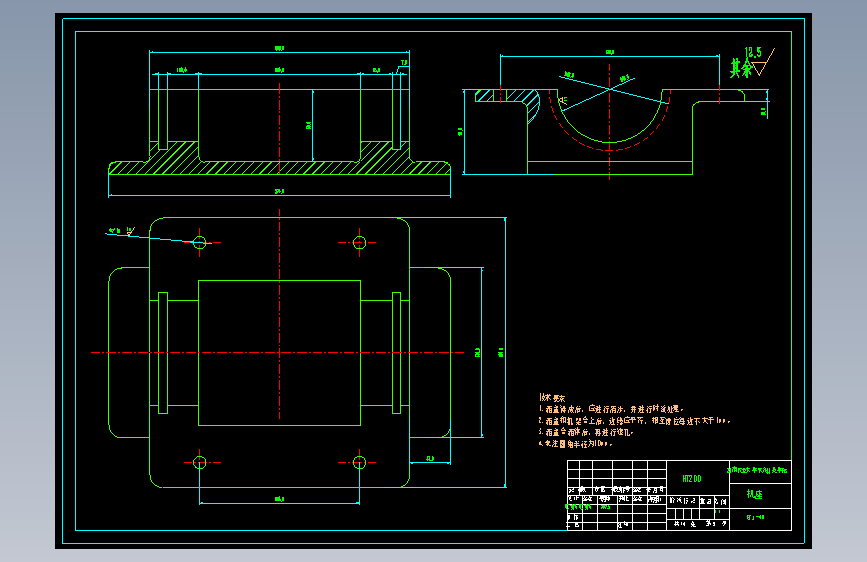Screen dimensions: 867x562
Task: Select the 其余 surface finish note
Action: [741, 68]
